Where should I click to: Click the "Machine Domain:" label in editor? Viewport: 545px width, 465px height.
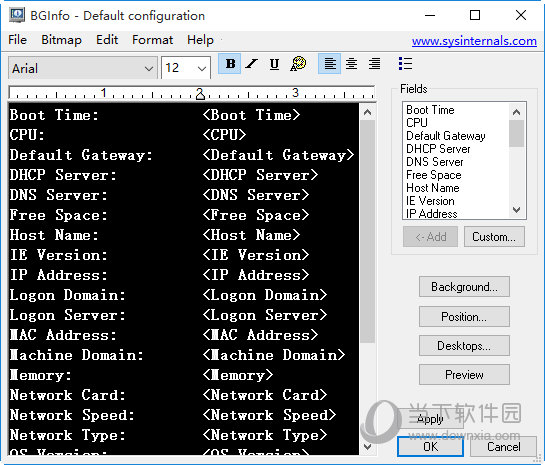click(x=76, y=355)
